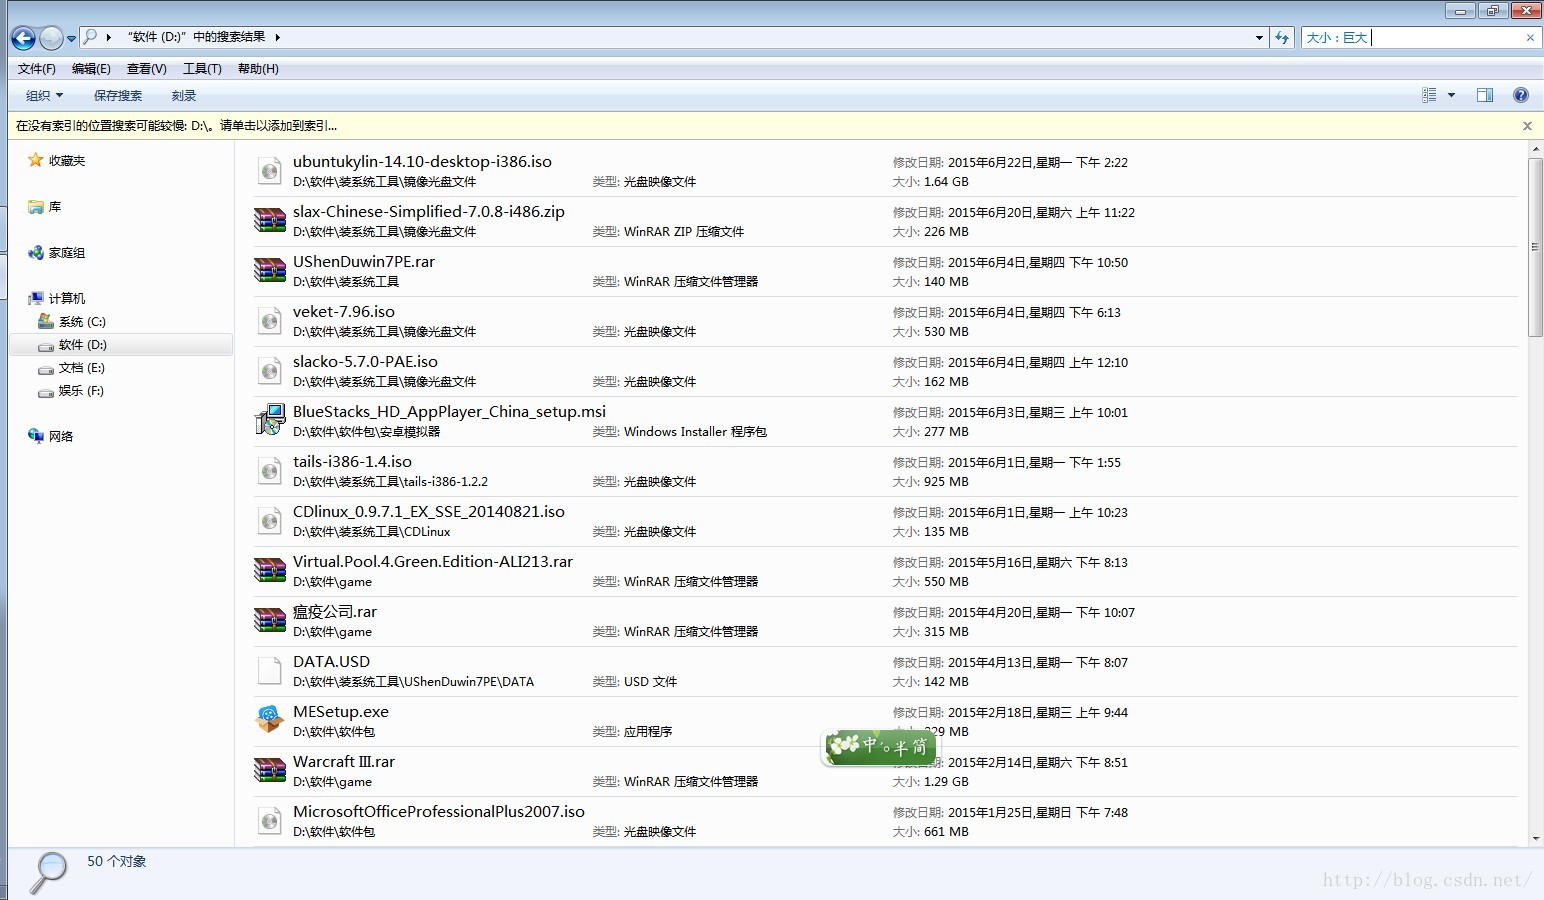1544x900 pixels.
Task: Expand the 组织 dropdown
Action: click(44, 96)
